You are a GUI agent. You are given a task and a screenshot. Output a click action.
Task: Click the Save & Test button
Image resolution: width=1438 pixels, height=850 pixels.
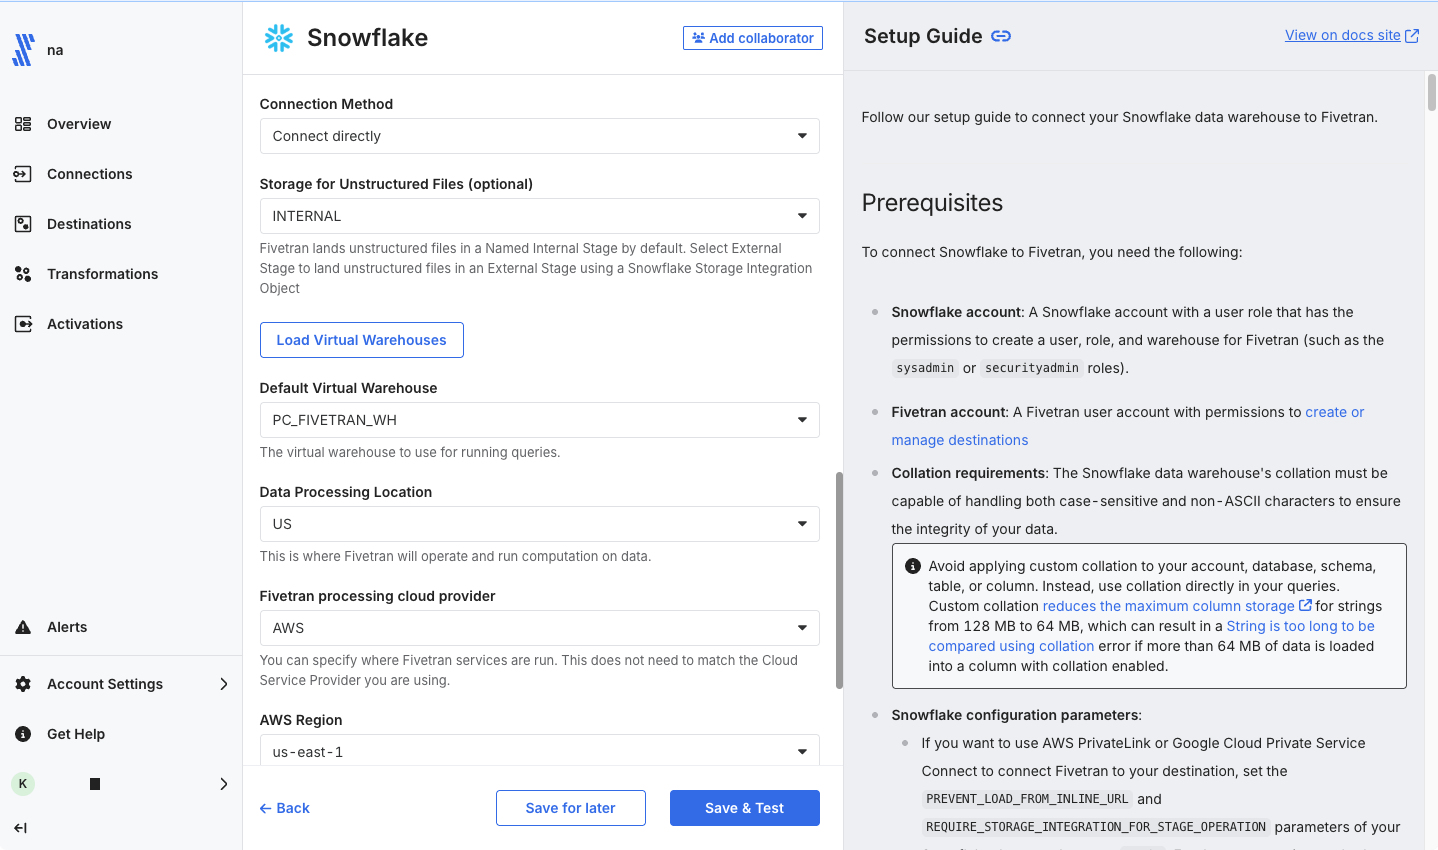pyautogui.click(x=745, y=808)
